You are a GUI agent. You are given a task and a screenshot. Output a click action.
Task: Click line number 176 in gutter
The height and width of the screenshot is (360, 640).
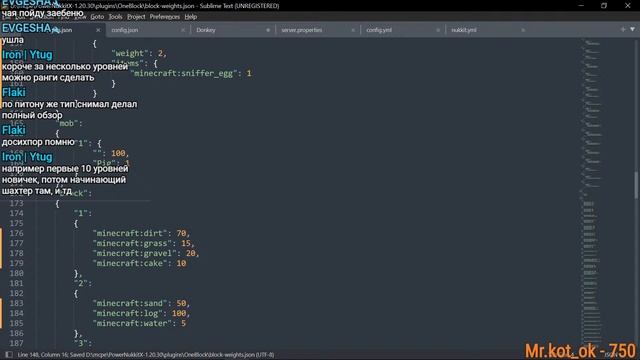[16, 233]
